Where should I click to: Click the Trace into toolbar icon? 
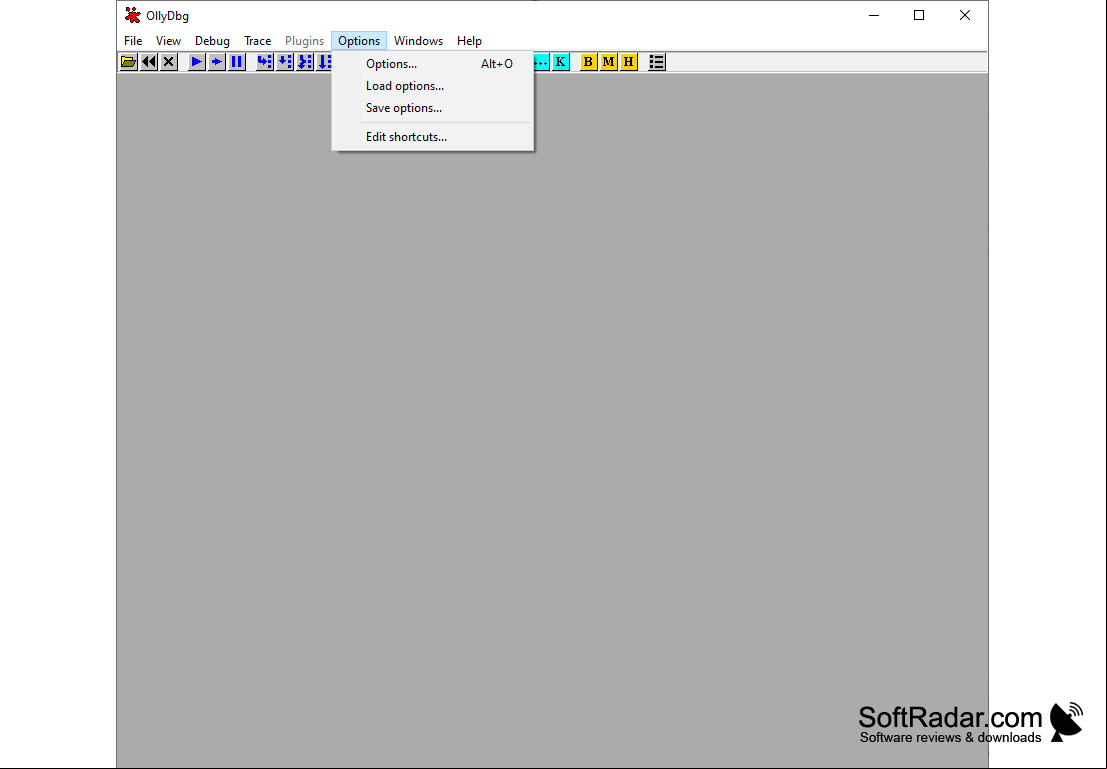click(x=304, y=62)
